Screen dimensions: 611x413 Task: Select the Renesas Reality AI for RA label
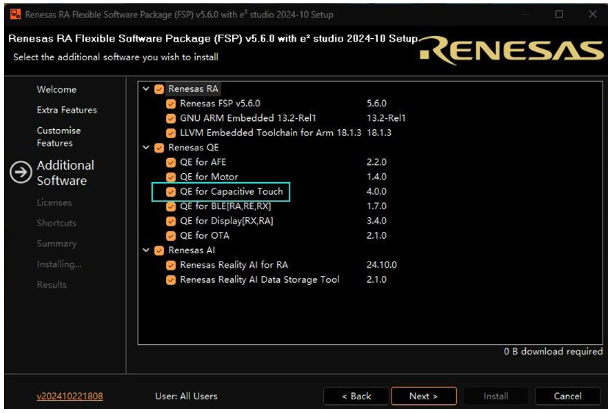point(234,265)
